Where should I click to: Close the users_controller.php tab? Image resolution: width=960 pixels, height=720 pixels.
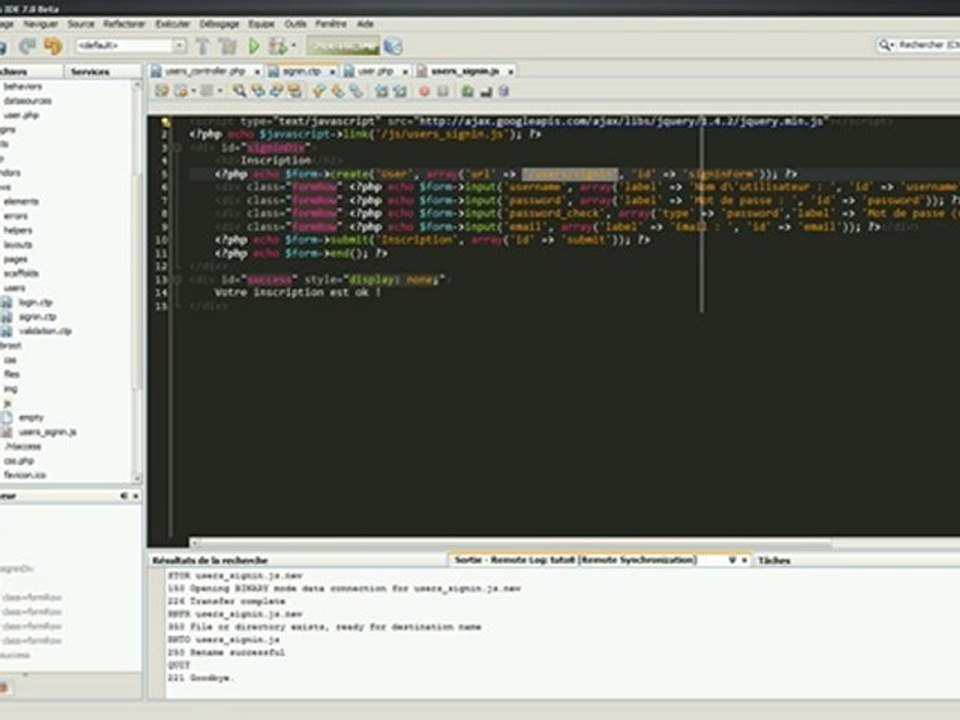tap(257, 72)
